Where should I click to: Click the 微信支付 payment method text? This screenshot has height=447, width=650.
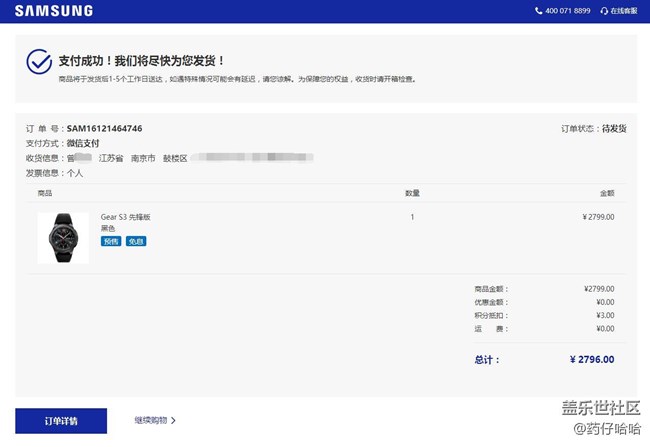pyautogui.click(x=83, y=143)
